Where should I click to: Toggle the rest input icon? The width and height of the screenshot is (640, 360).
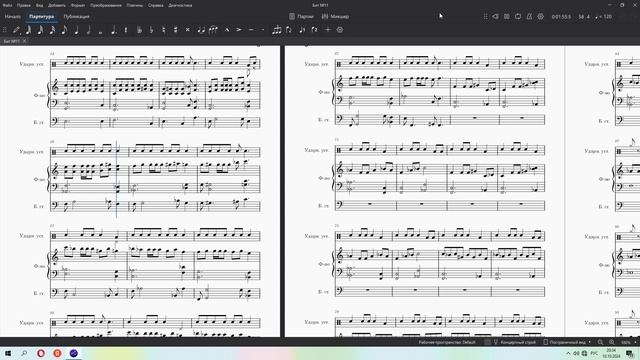126,30
